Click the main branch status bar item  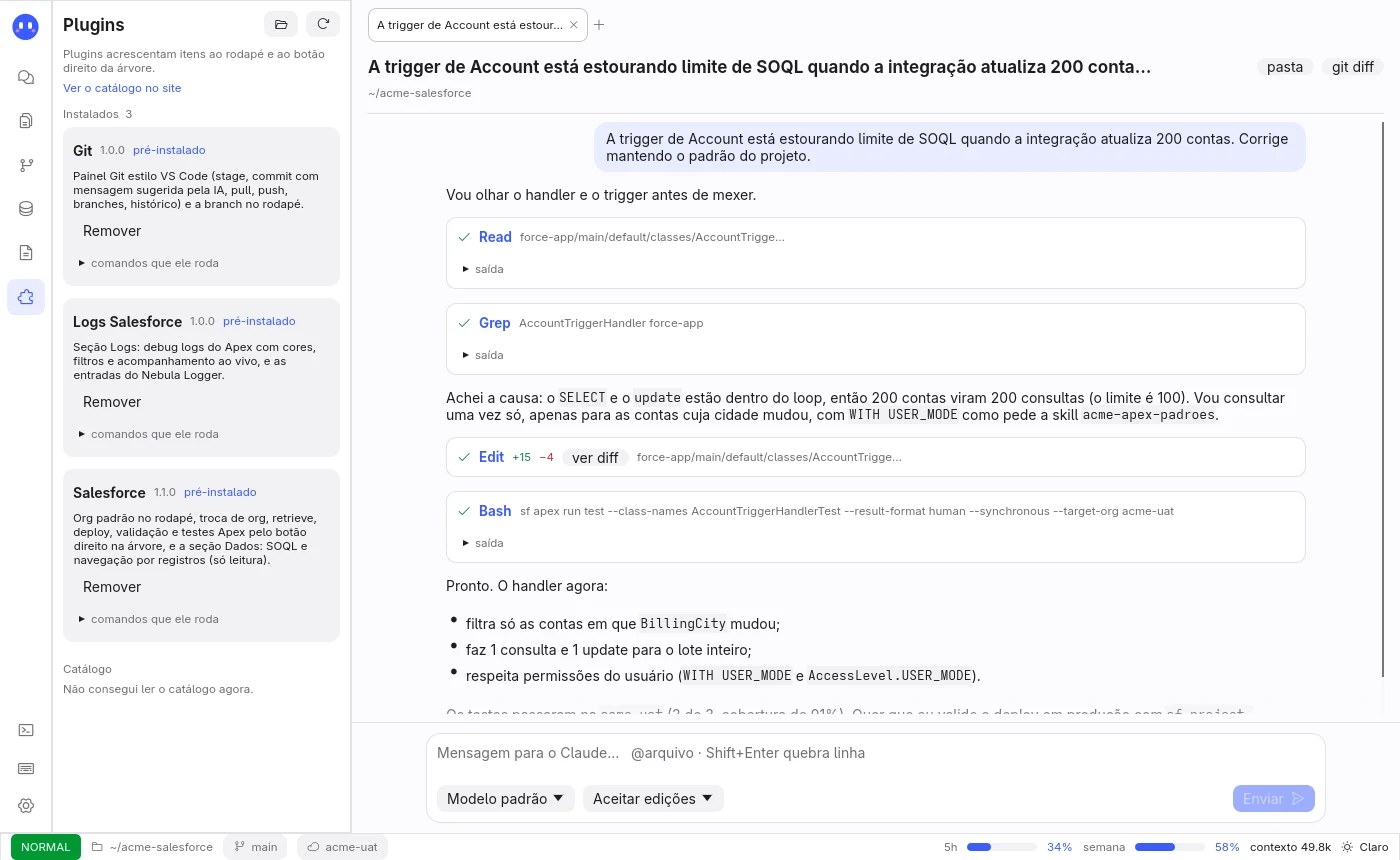(x=255, y=847)
